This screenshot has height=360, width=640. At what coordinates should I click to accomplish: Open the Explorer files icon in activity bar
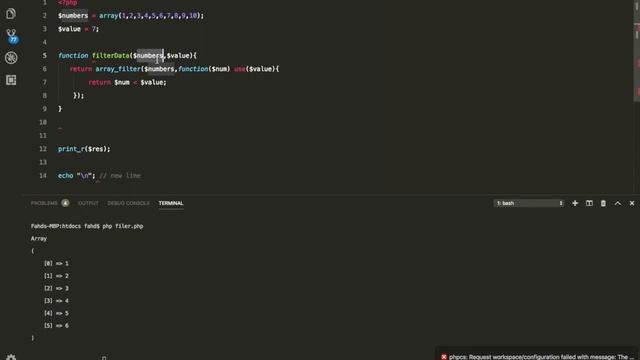click(11, 13)
